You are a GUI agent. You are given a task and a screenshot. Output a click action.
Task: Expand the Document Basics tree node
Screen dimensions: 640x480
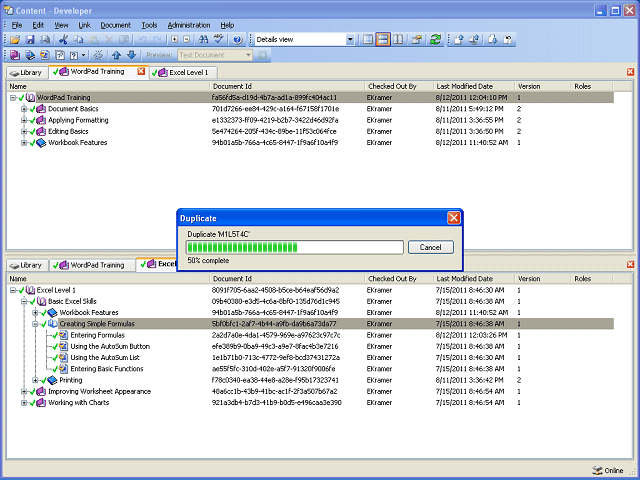tap(24, 109)
